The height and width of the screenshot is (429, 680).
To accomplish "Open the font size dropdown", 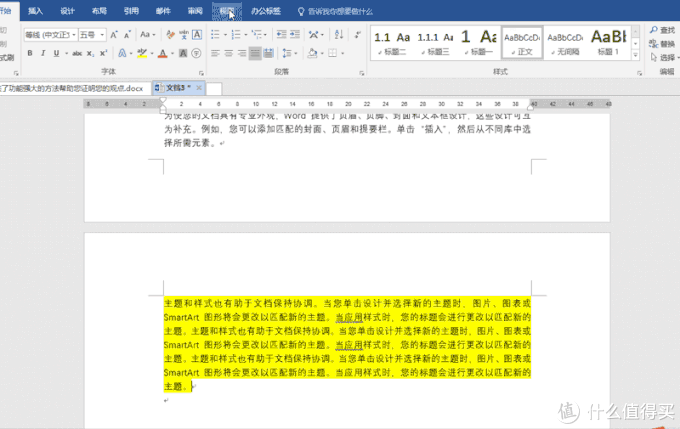I will (102, 35).
